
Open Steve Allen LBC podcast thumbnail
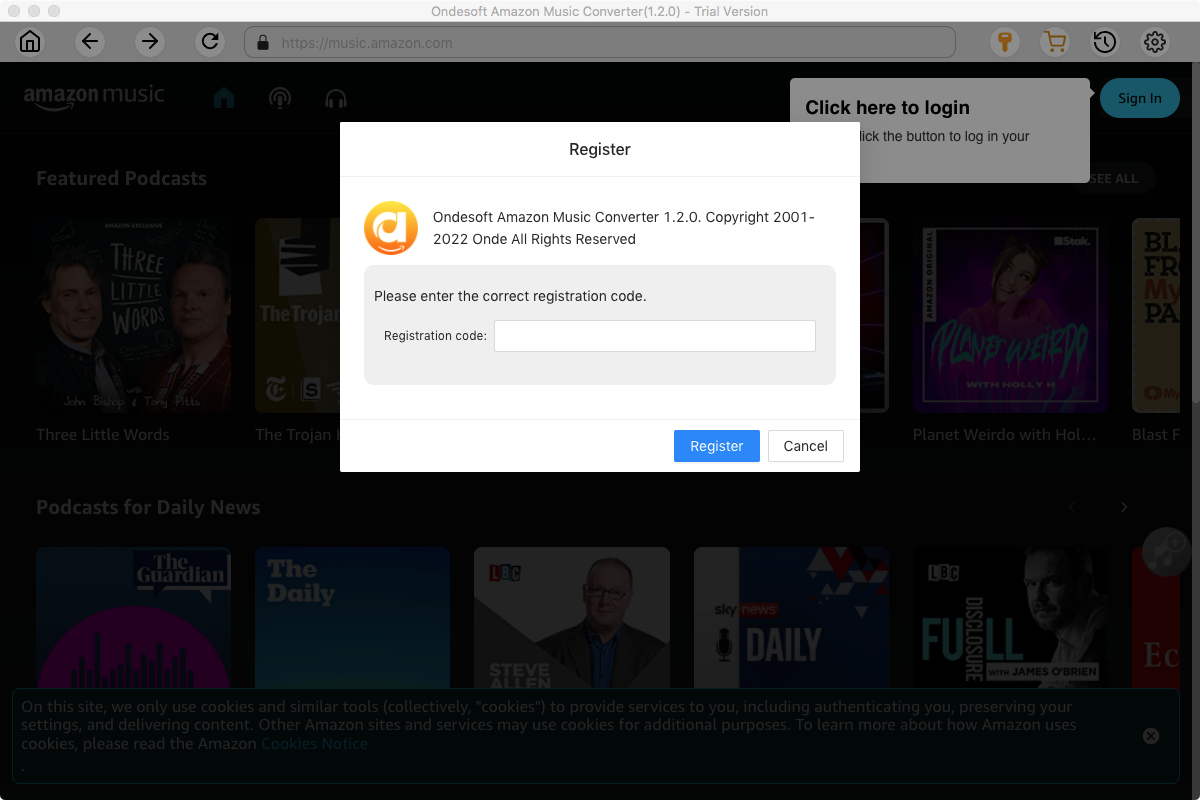(572, 618)
